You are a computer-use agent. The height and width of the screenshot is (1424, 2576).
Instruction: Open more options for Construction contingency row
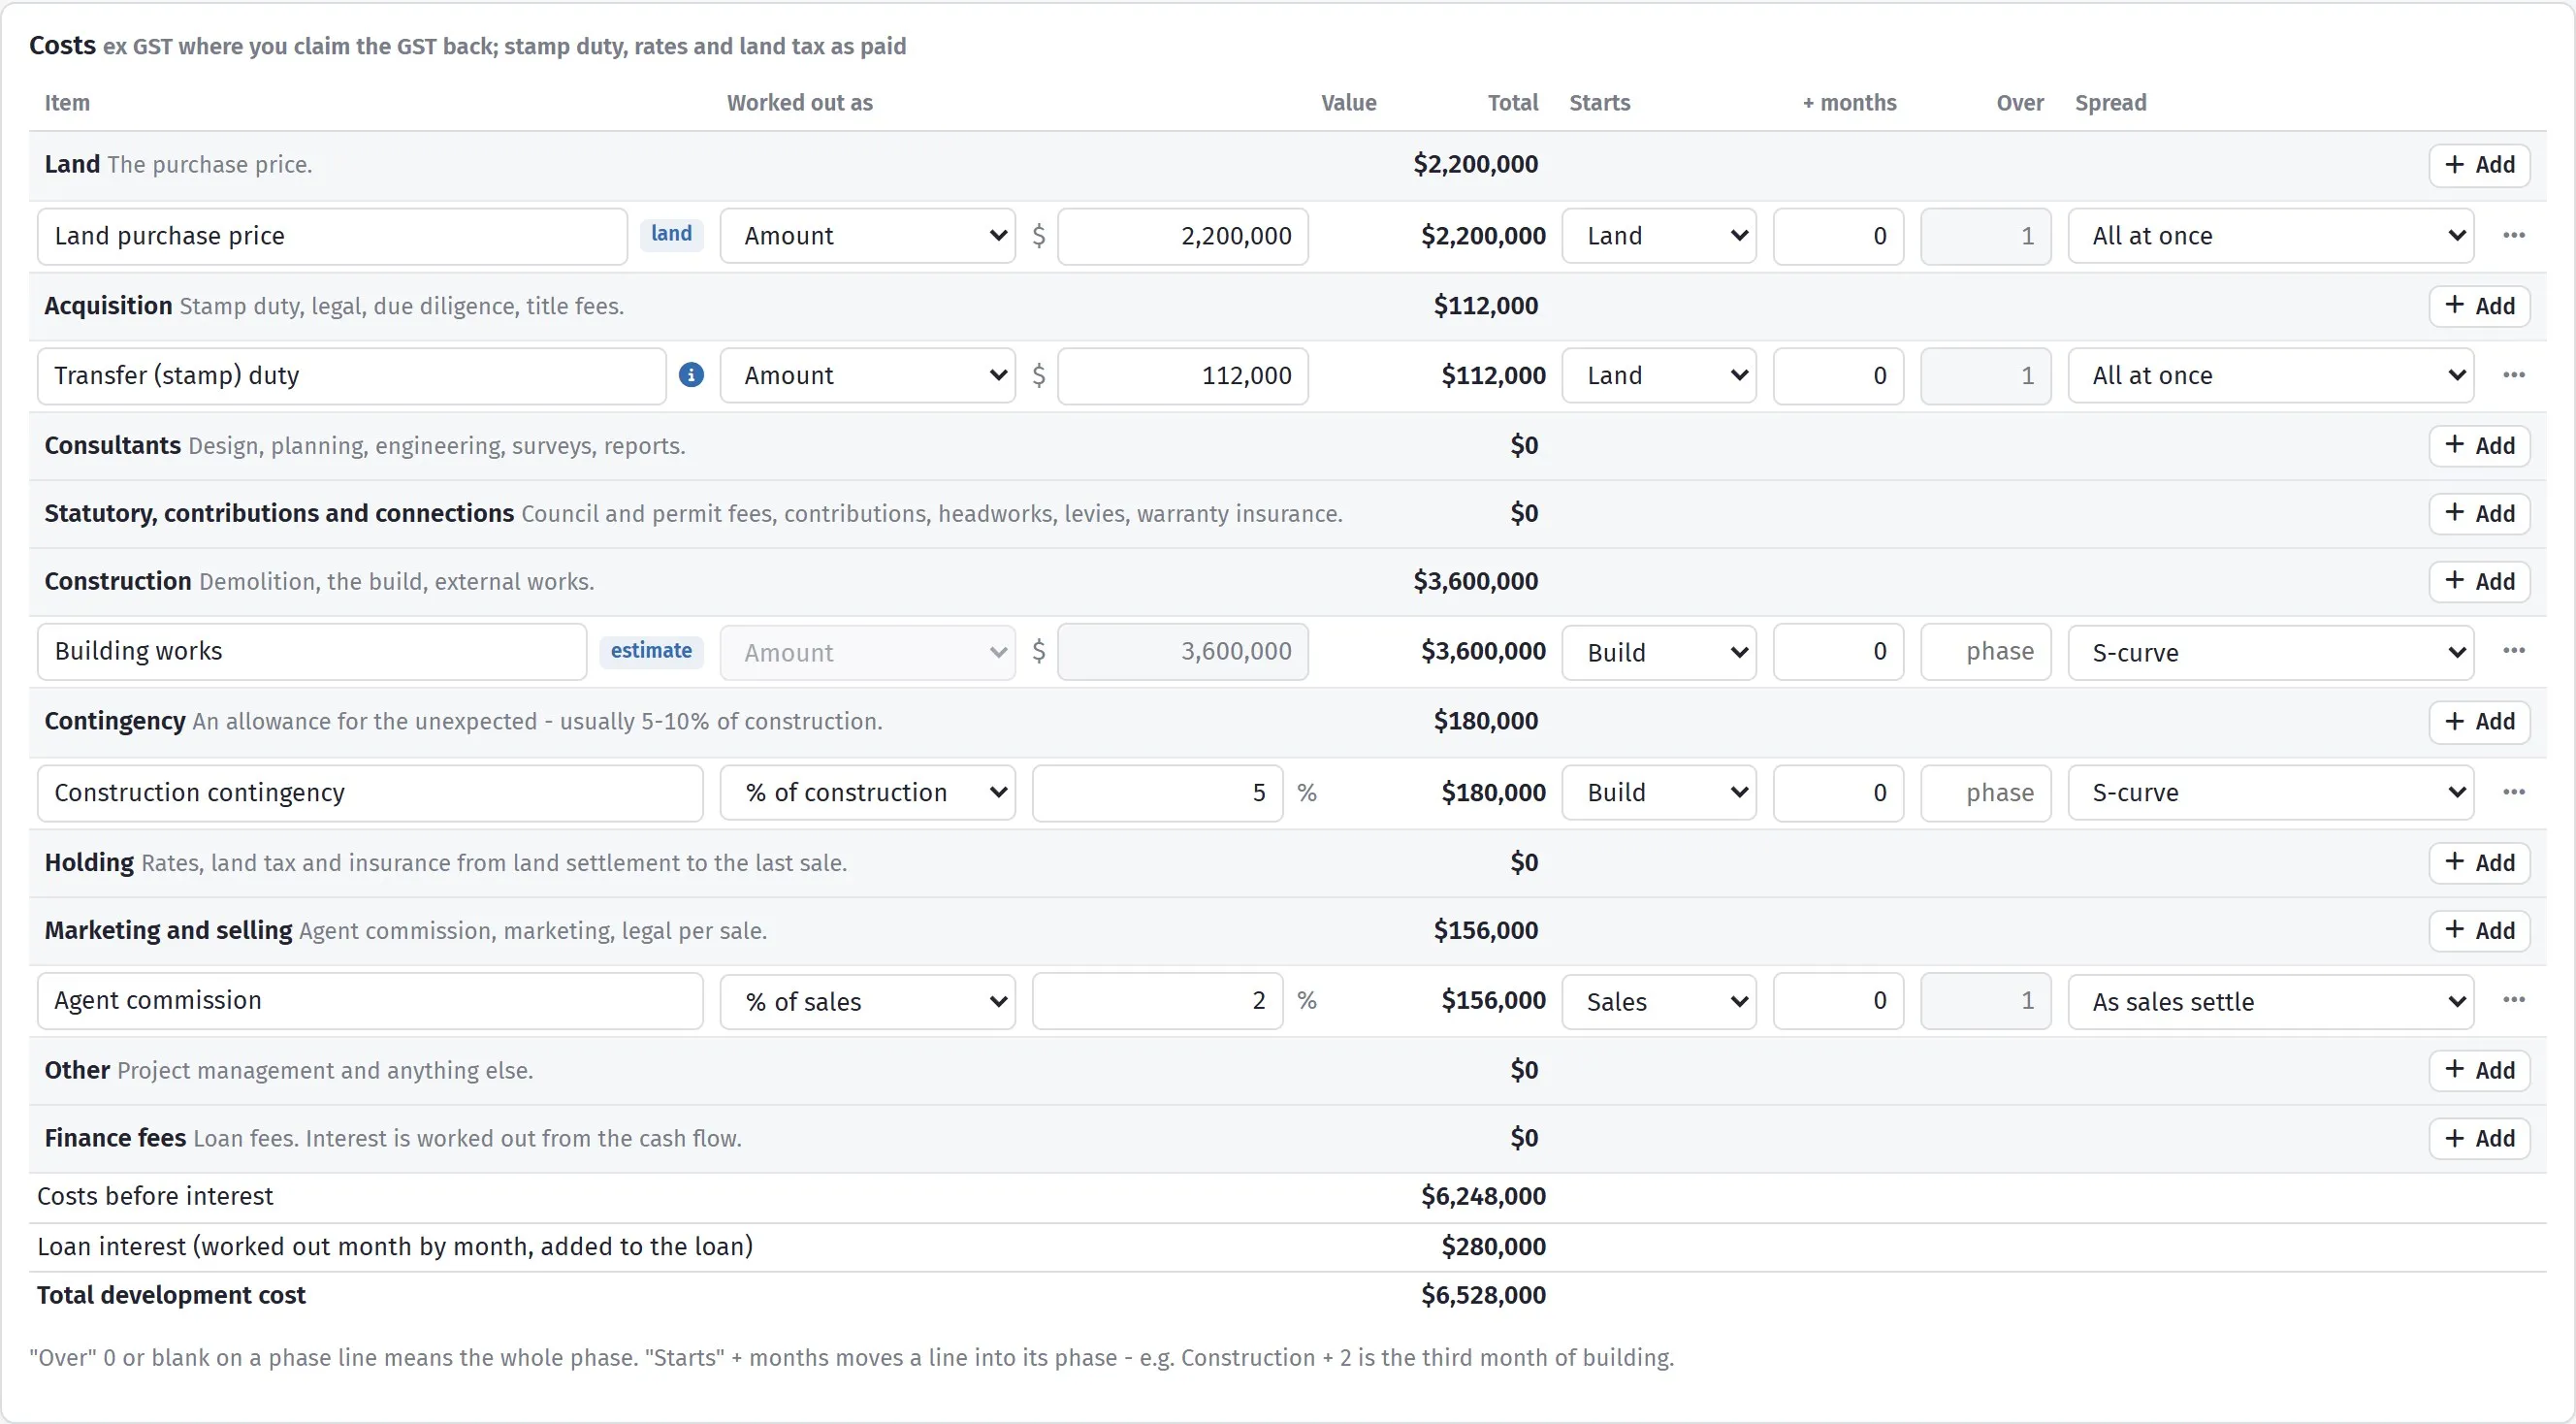pyautogui.click(x=2514, y=792)
